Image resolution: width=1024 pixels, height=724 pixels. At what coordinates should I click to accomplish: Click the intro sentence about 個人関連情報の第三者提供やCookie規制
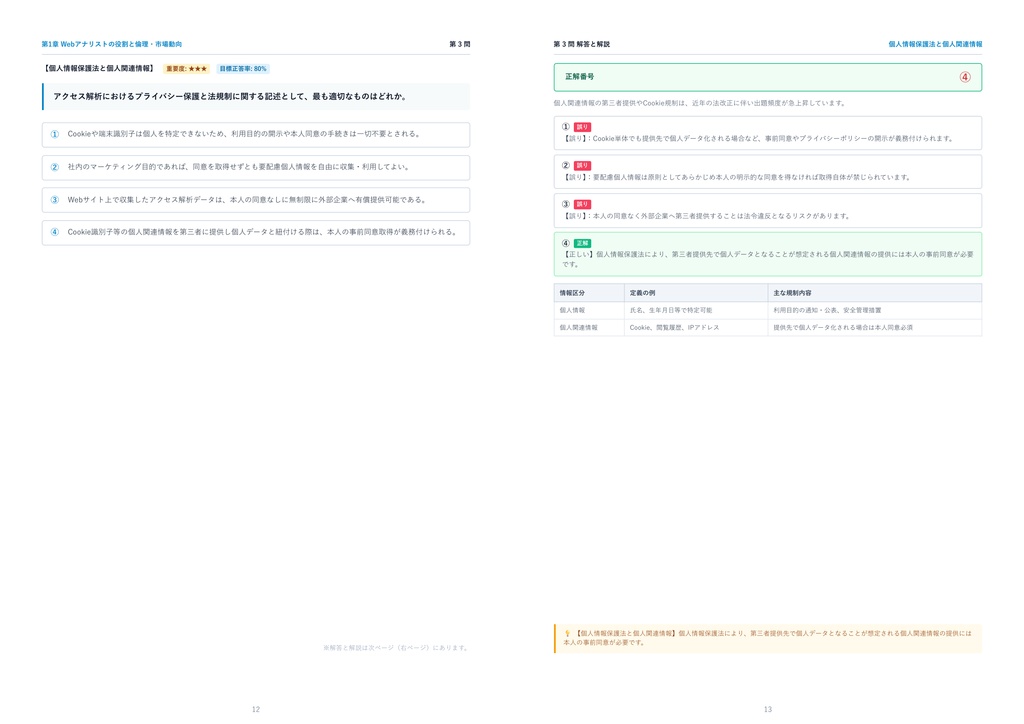click(700, 103)
